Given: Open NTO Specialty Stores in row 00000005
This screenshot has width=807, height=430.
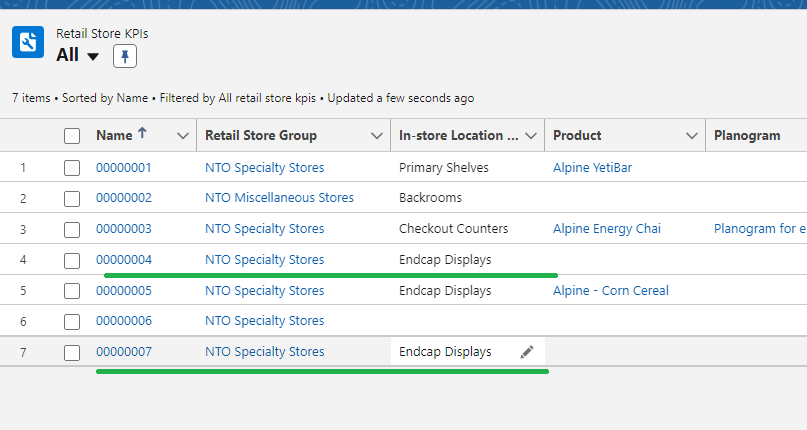Looking at the screenshot, I should pos(265,290).
